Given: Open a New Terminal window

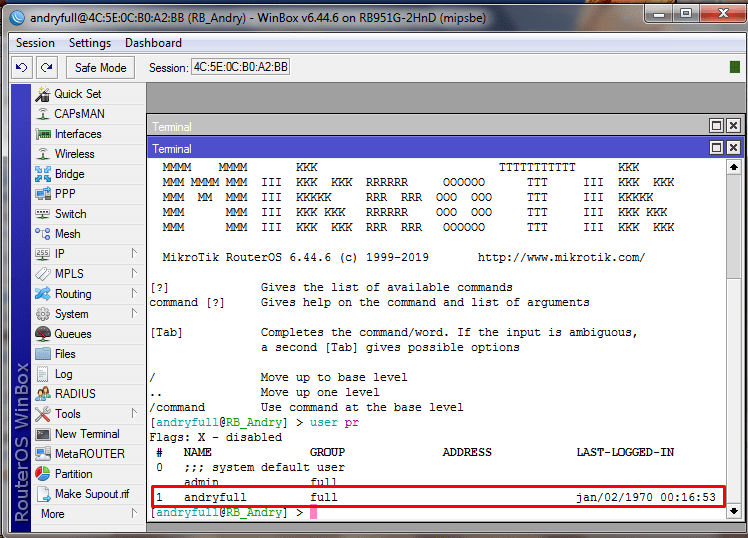Looking at the screenshot, I should [x=87, y=434].
